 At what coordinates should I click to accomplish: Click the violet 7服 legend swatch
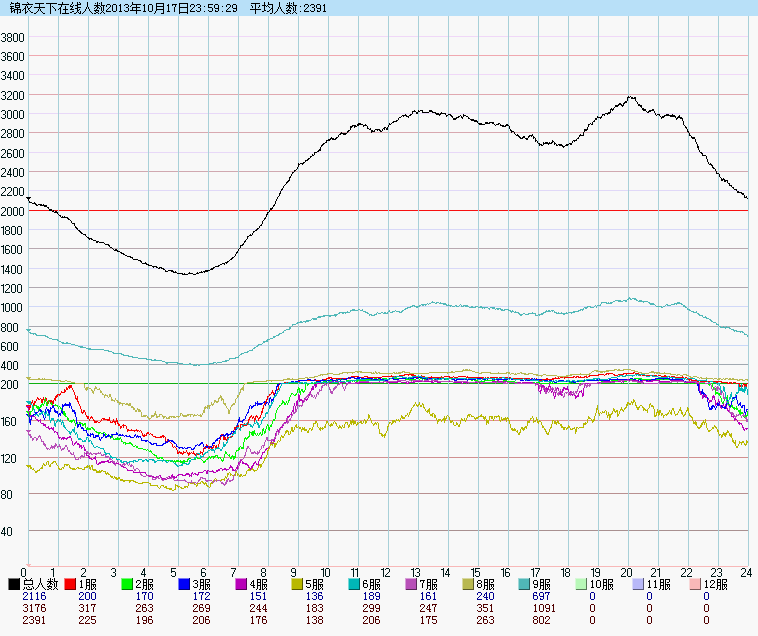click(413, 583)
